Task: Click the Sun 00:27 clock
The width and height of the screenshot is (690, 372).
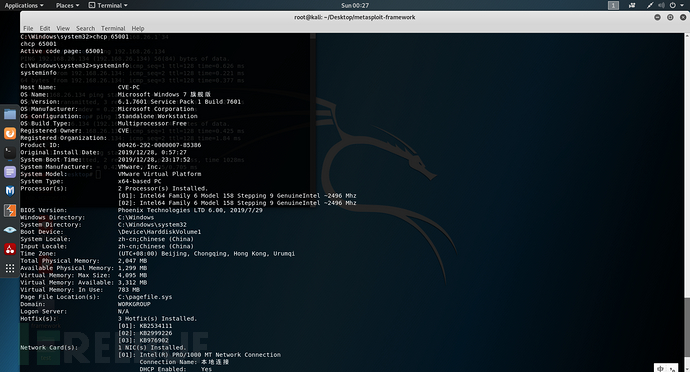Action: 355,5
